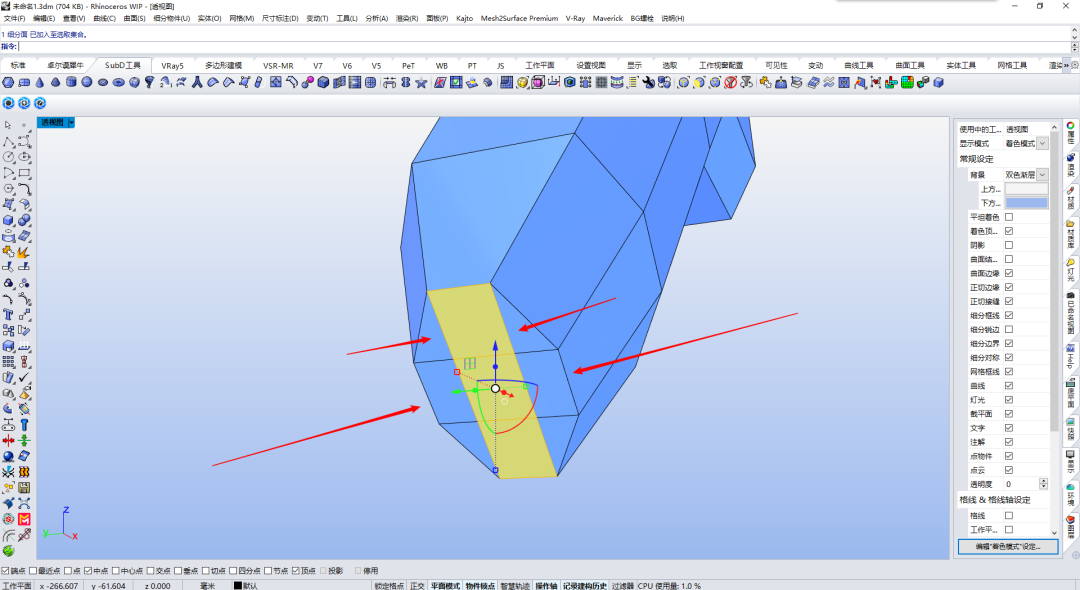1080x590 pixels.
Task: Select the SubD sphere primitive tool
Action: click(x=87, y=83)
